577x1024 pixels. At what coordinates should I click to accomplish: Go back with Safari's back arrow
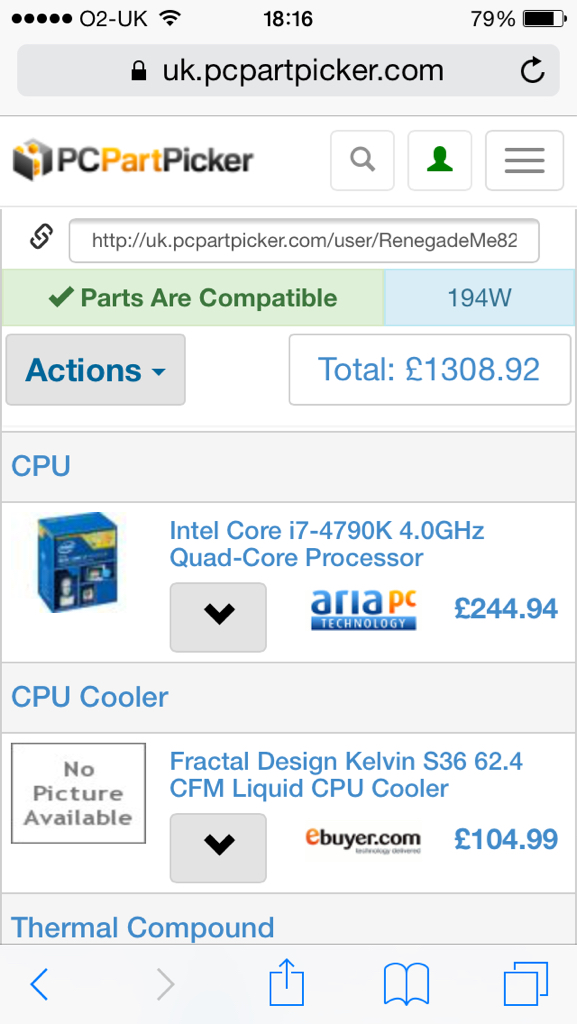coord(40,984)
